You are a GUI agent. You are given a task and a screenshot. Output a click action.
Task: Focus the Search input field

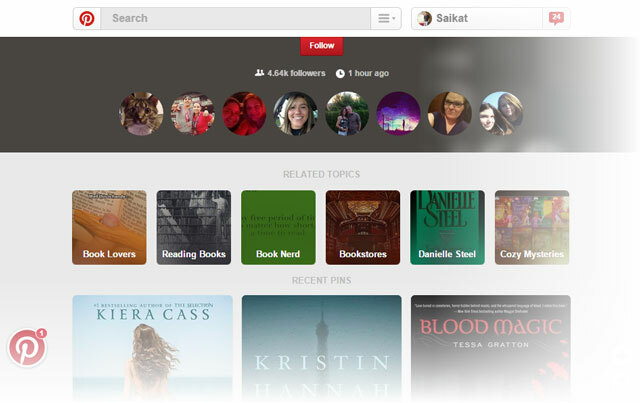(236, 18)
